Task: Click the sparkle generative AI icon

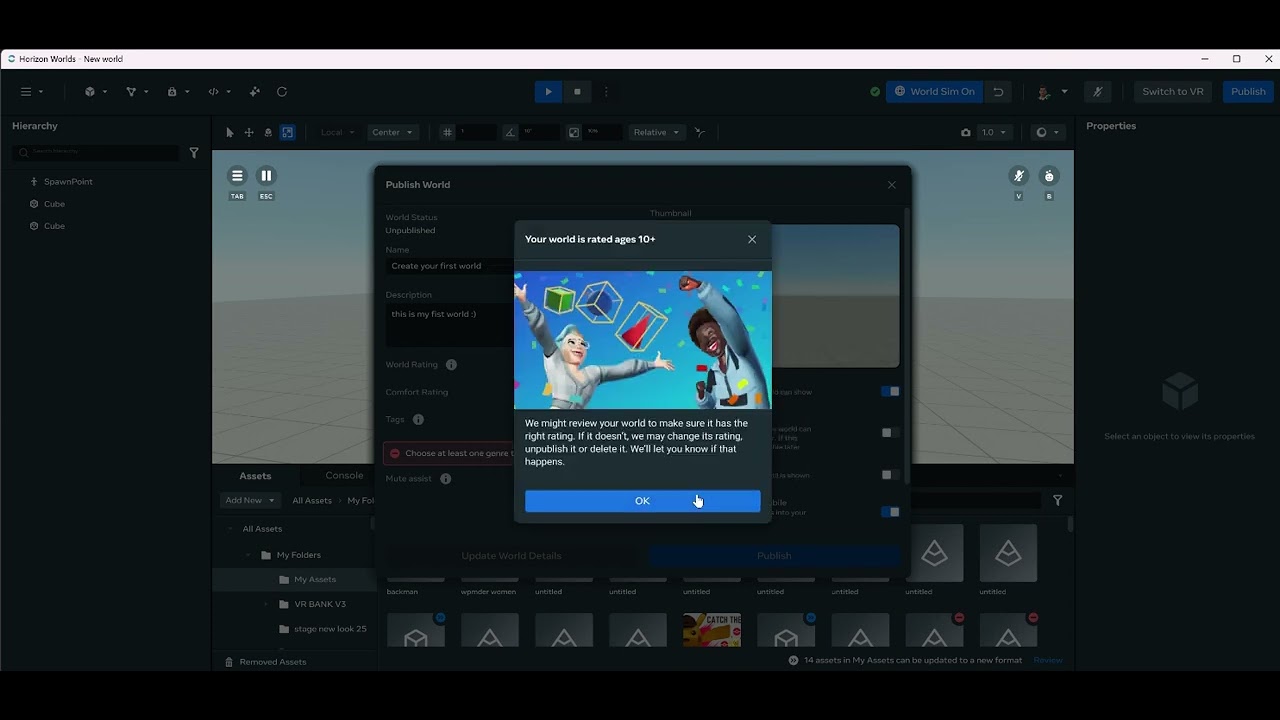Action: pyautogui.click(x=255, y=91)
